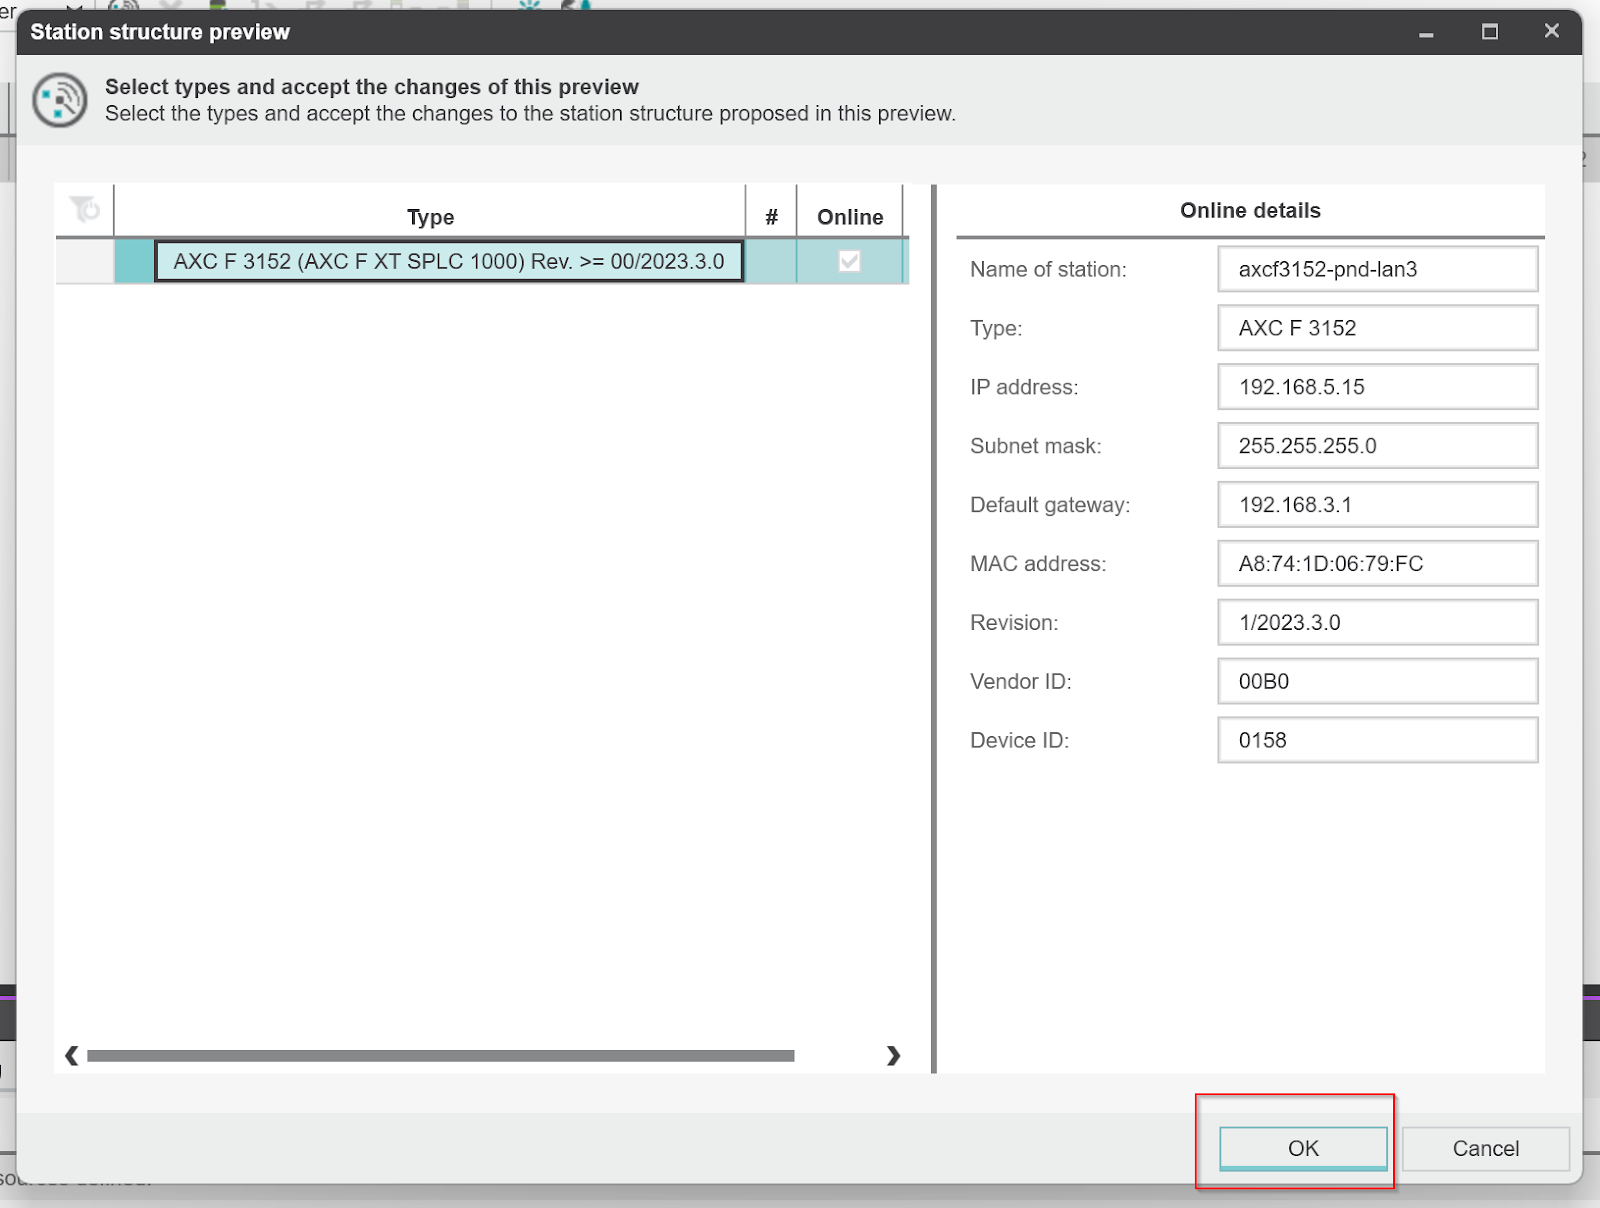Toggle the Online checkbox for AXC F 3152
The image size is (1600, 1208).
click(x=849, y=261)
